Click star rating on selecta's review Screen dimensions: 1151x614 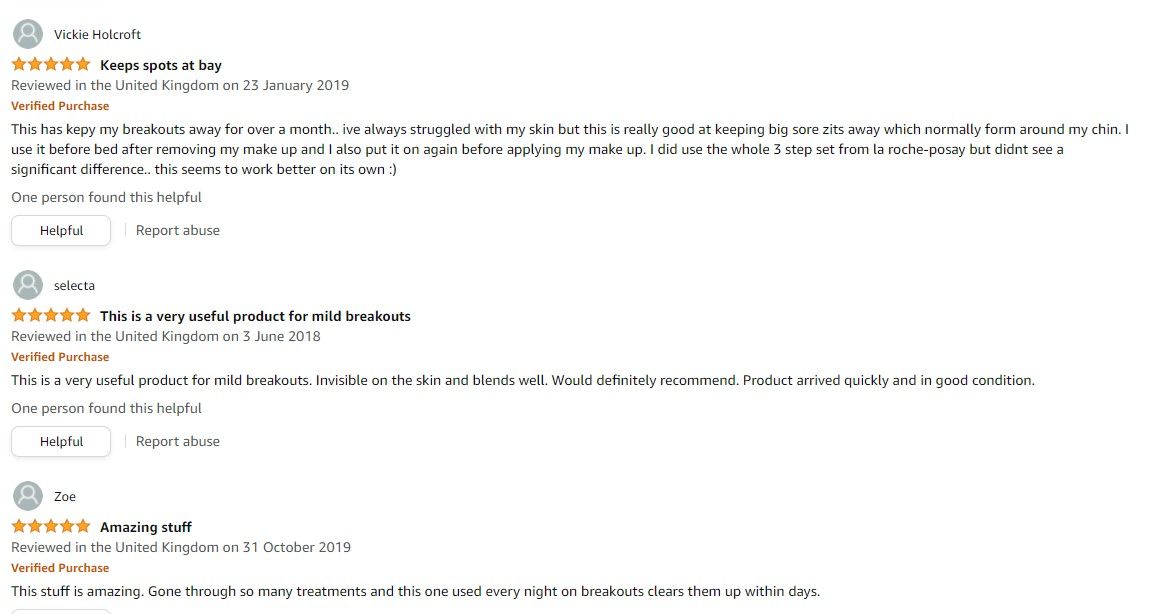[x=51, y=316]
